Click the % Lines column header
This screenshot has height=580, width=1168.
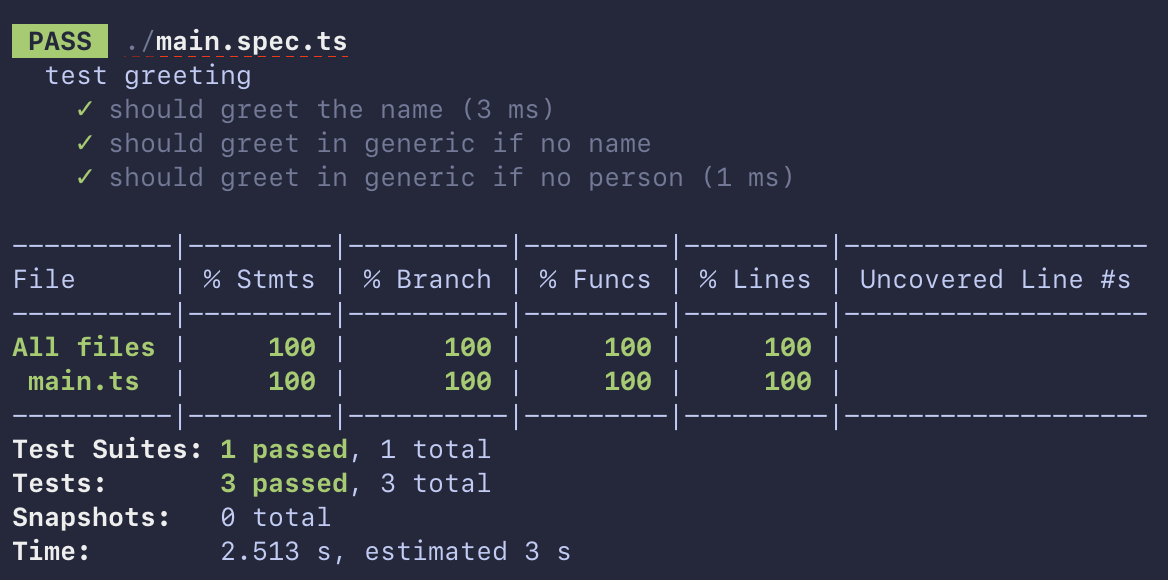pyautogui.click(x=755, y=279)
